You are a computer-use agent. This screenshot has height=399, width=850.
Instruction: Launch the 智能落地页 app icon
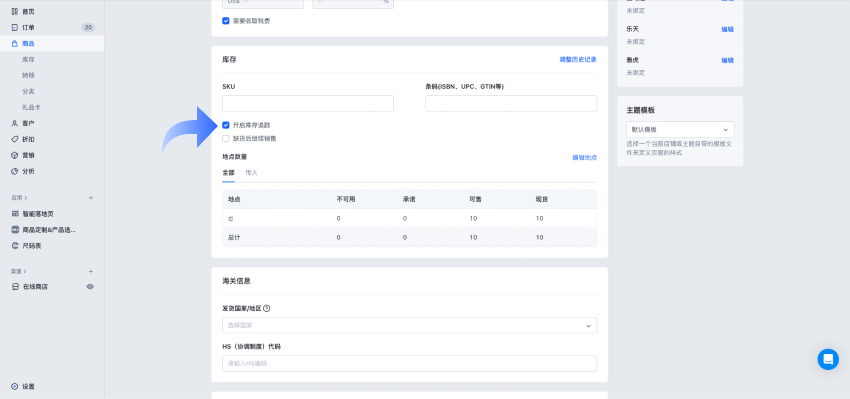[15, 214]
